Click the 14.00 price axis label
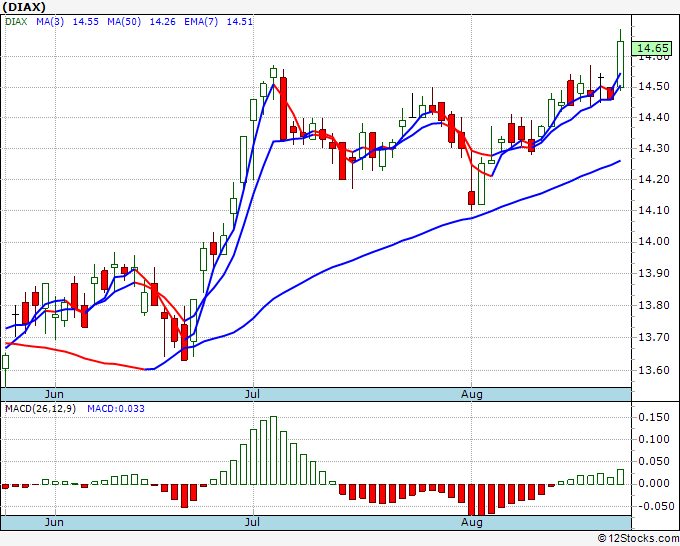Screen dimensions: 680x546 tap(654, 242)
